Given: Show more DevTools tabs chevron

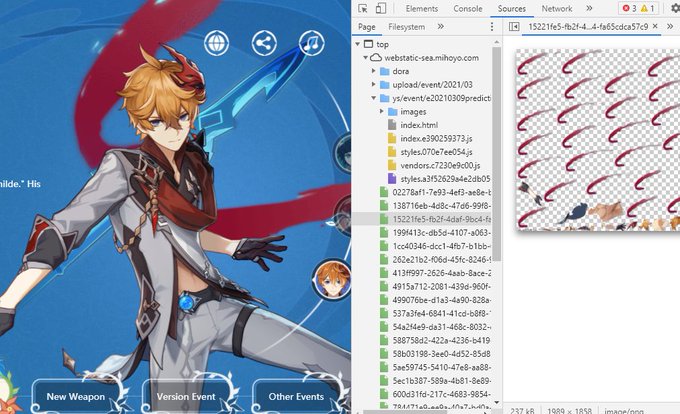Looking at the screenshot, I should [589, 8].
